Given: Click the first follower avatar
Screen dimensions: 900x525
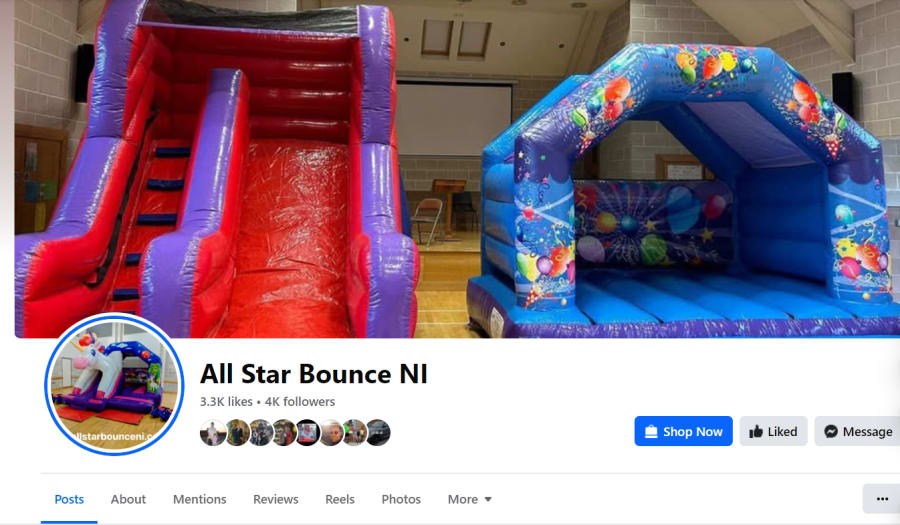Looking at the screenshot, I should point(212,433).
